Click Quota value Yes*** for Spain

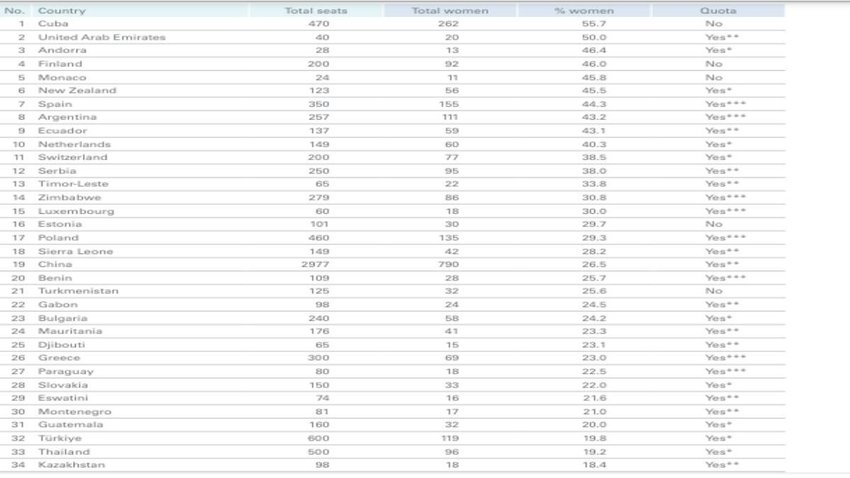[725, 104]
